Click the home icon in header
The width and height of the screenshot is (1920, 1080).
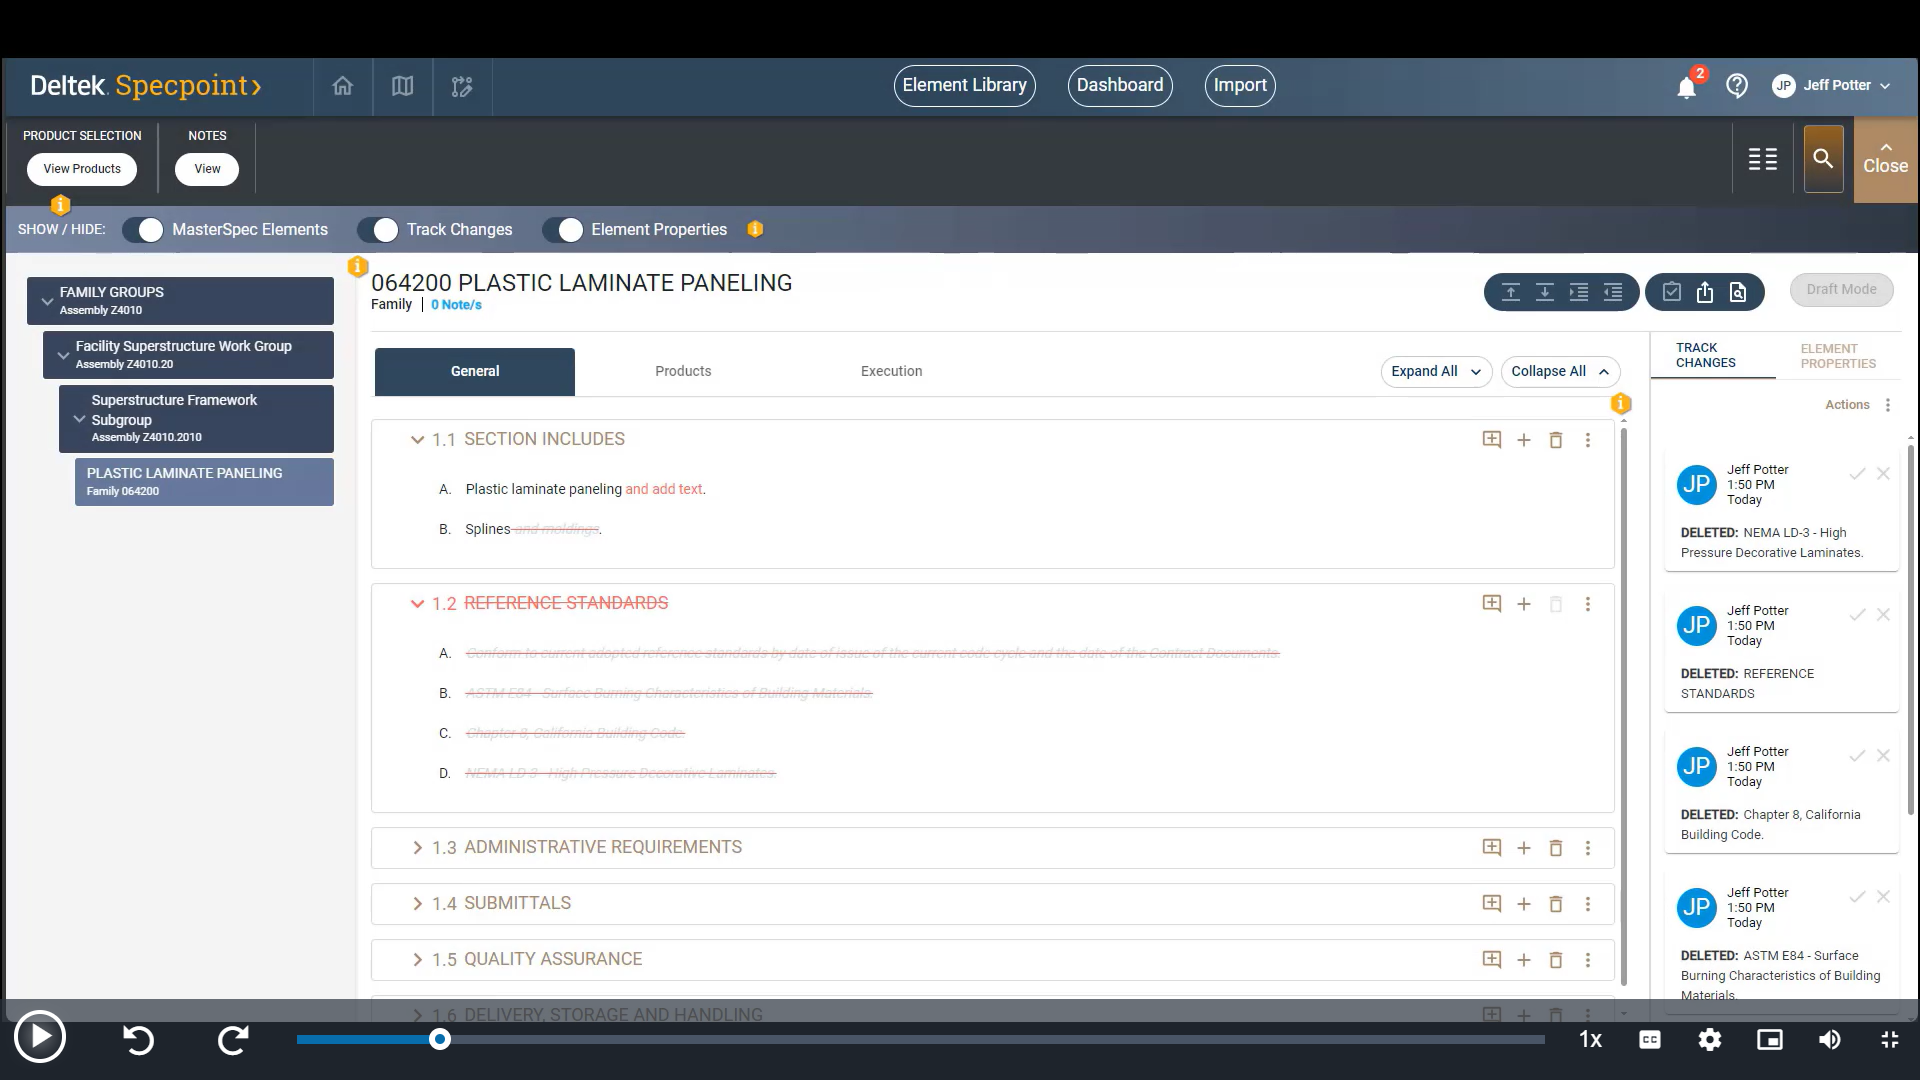342,86
